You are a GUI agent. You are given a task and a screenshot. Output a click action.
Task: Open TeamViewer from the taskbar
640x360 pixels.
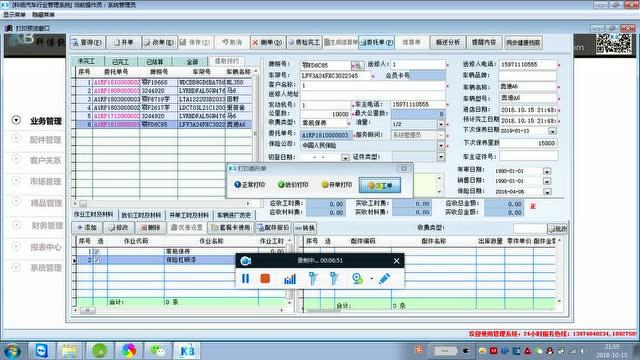(x=42, y=351)
